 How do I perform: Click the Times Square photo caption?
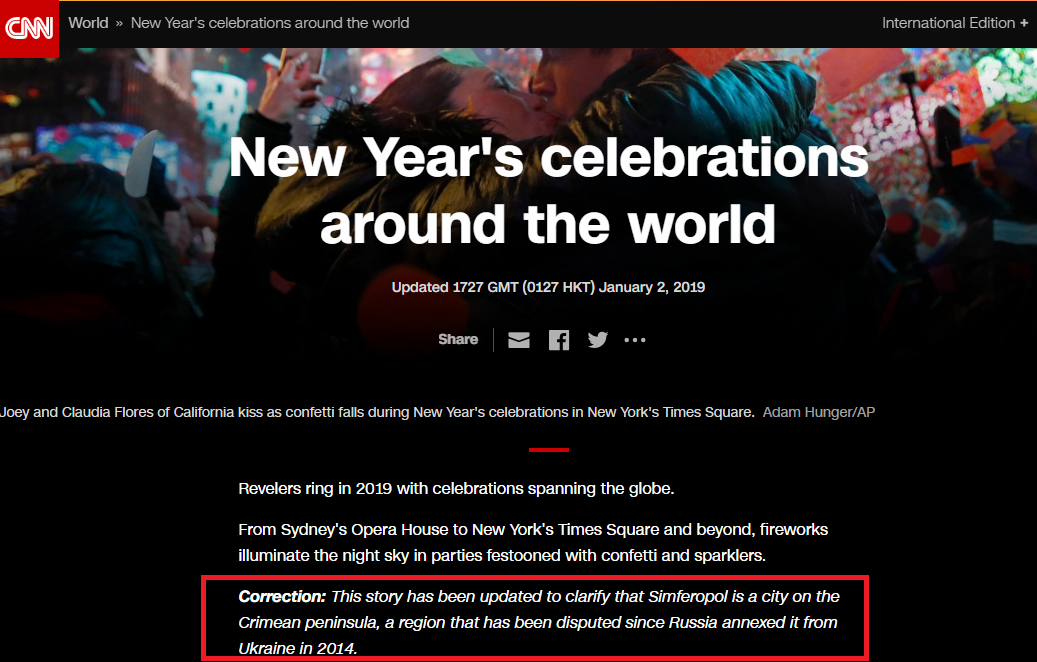click(377, 412)
